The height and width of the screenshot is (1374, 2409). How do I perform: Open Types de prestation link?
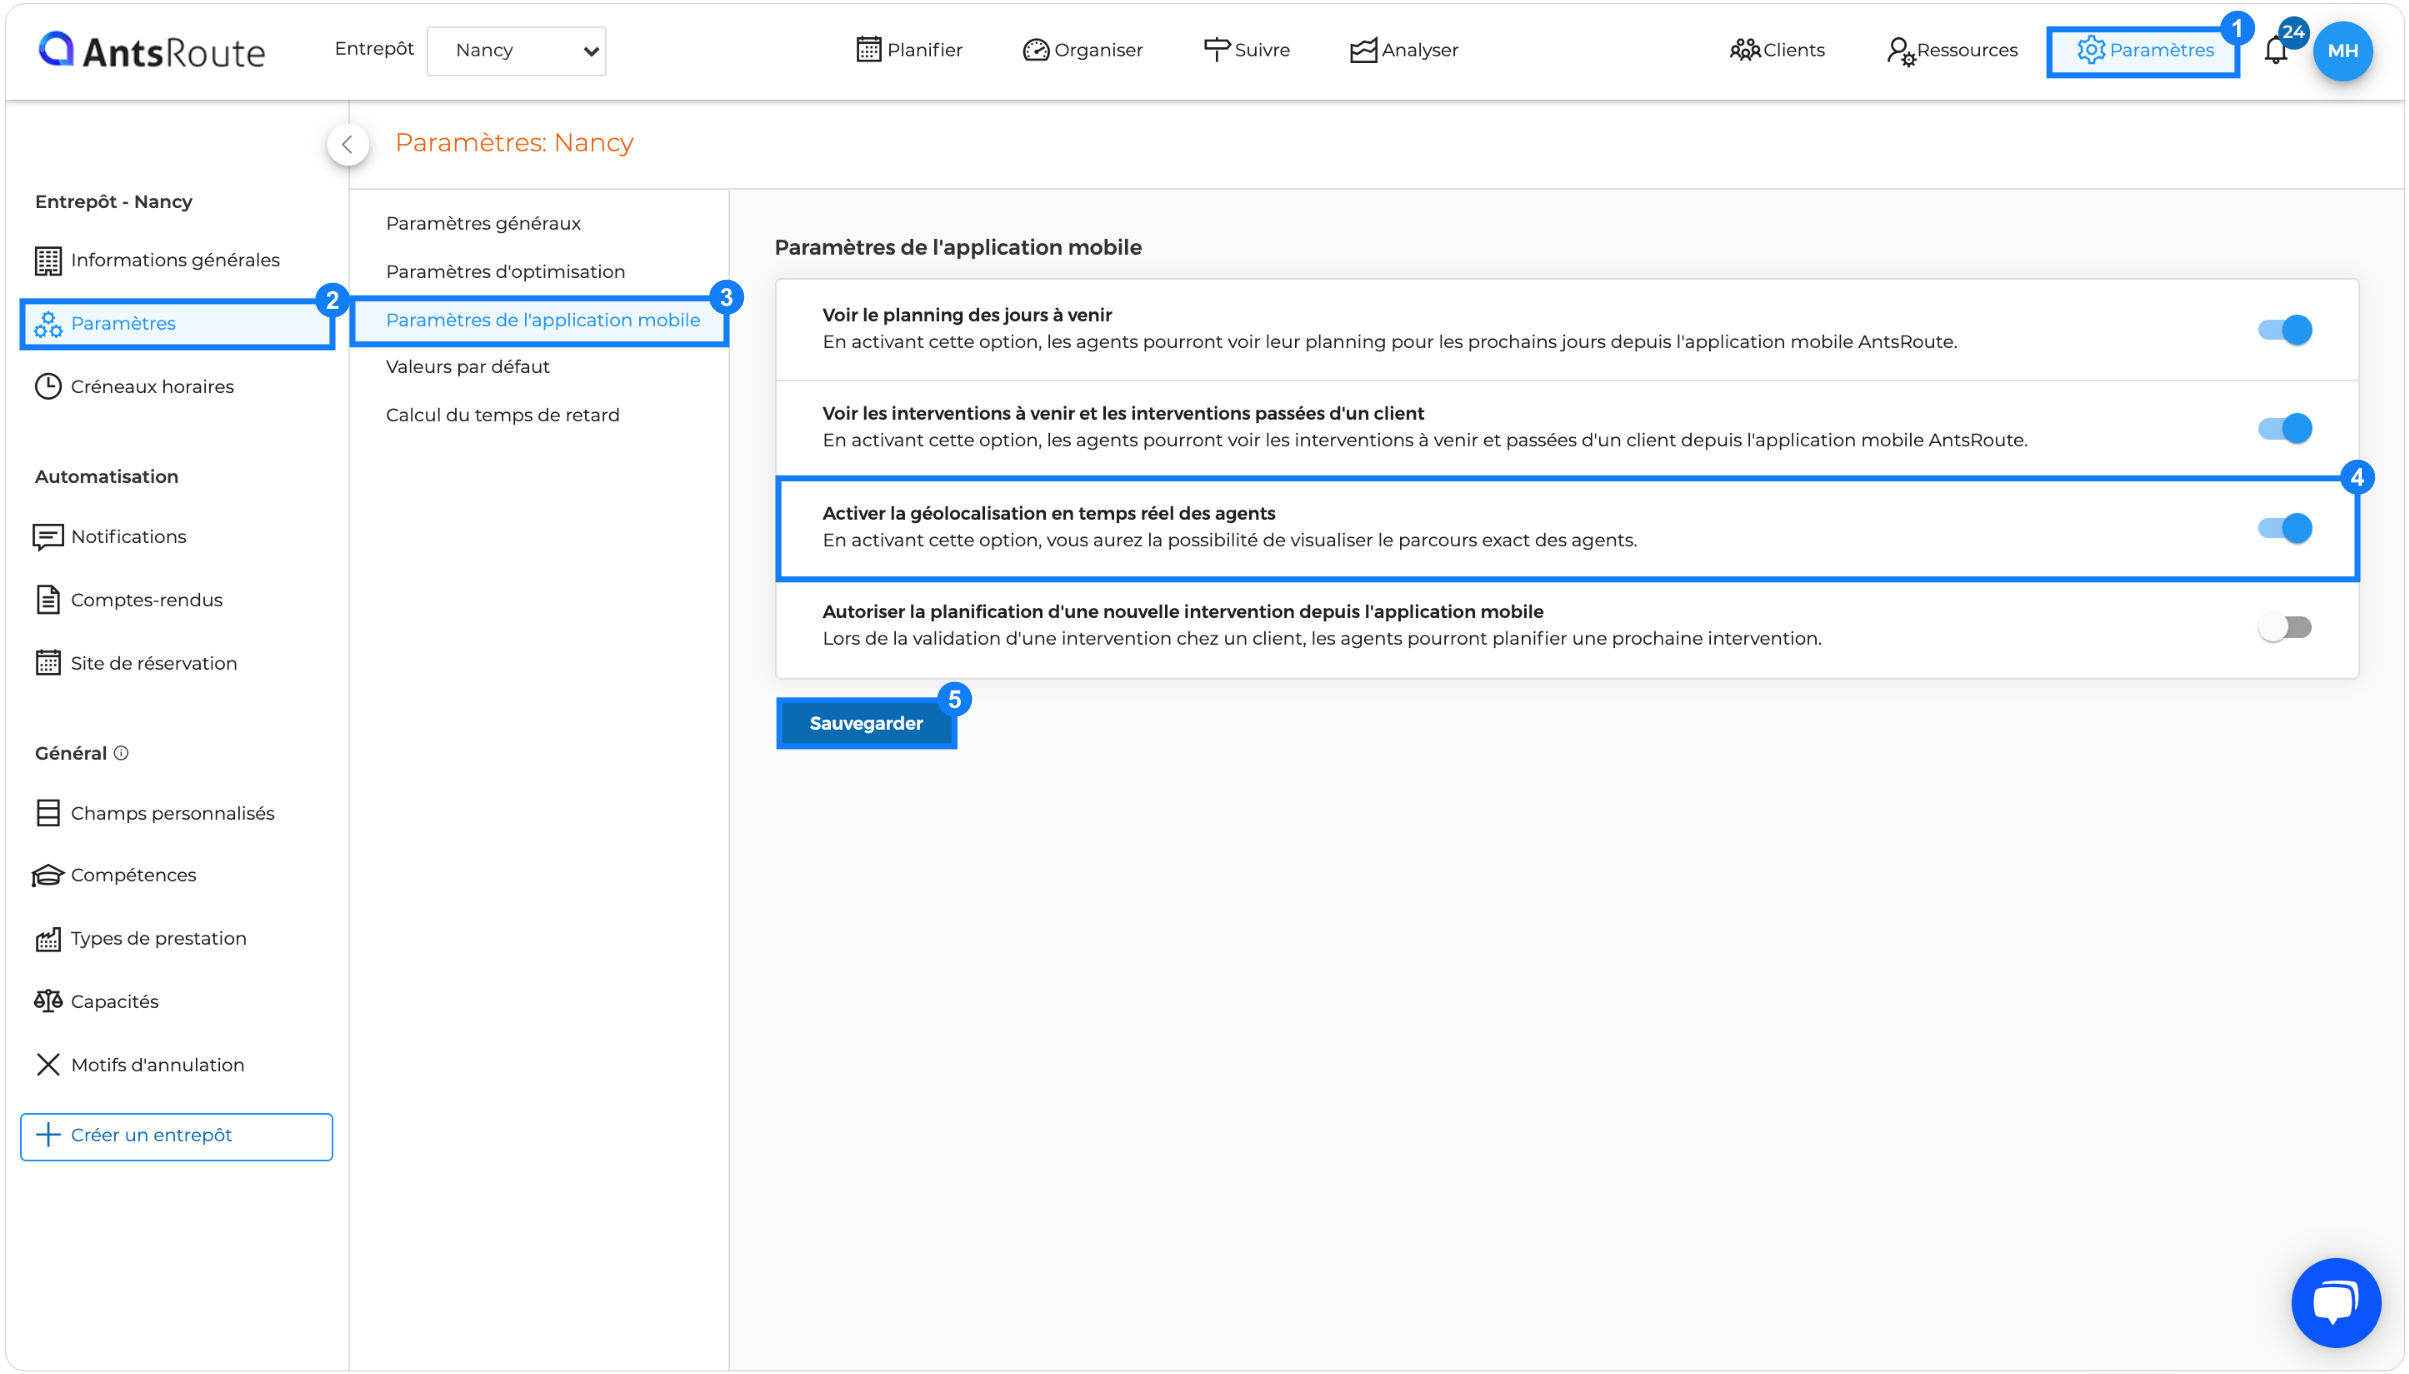tap(158, 938)
